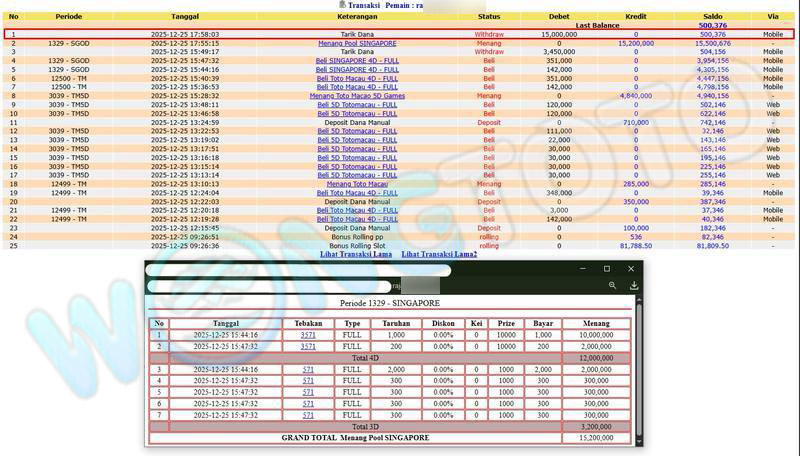Maximize the popup detail window
800x456 pixels.
click(x=606, y=269)
